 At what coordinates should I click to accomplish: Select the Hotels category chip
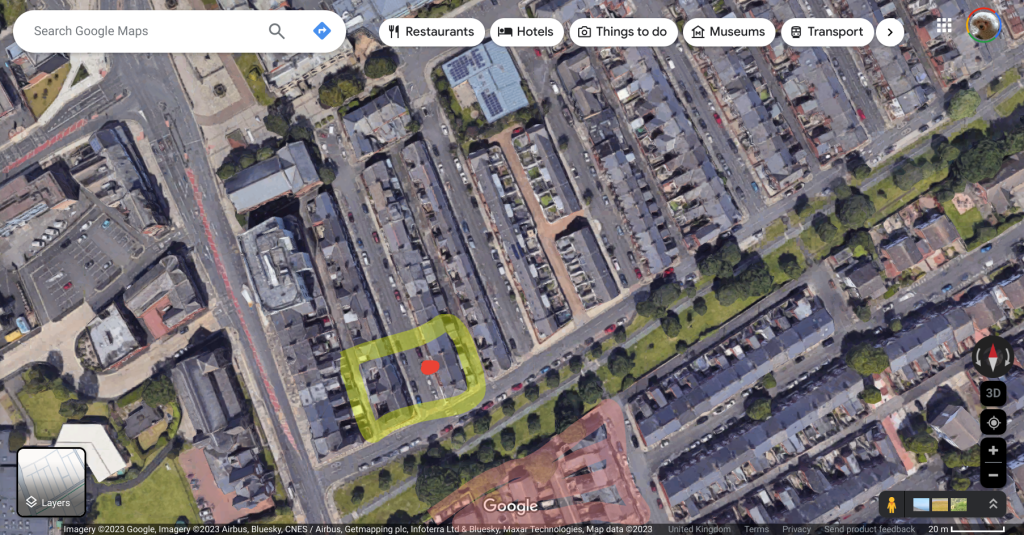point(526,32)
